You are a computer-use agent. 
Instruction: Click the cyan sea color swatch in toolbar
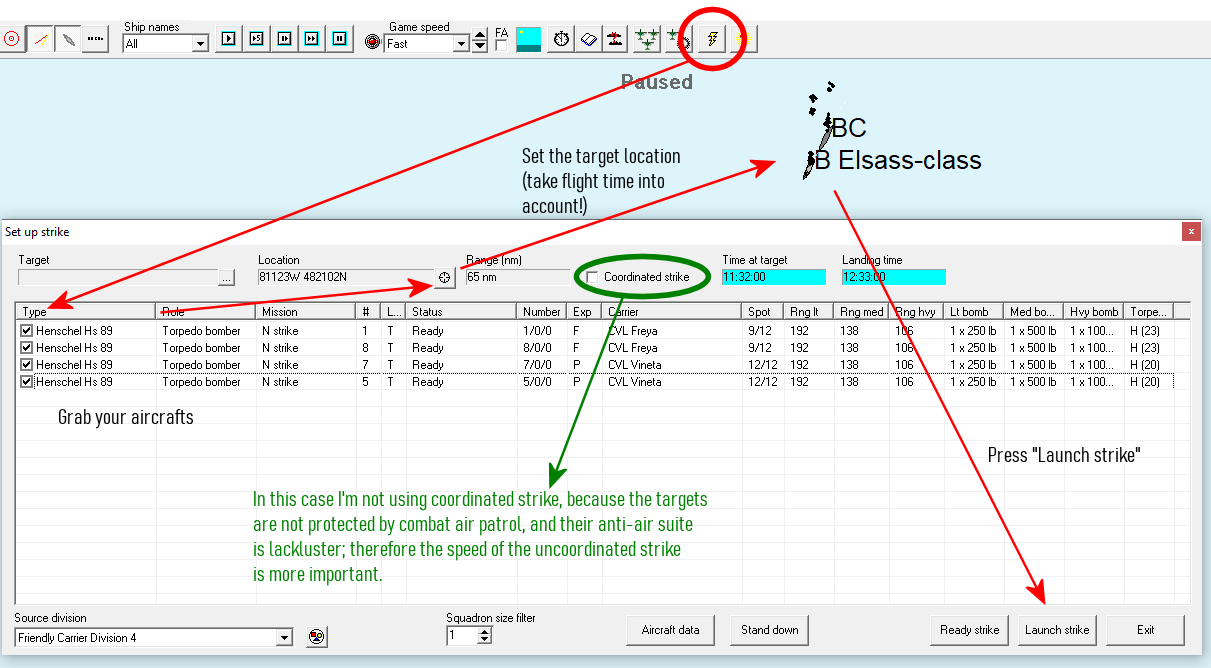pos(529,40)
